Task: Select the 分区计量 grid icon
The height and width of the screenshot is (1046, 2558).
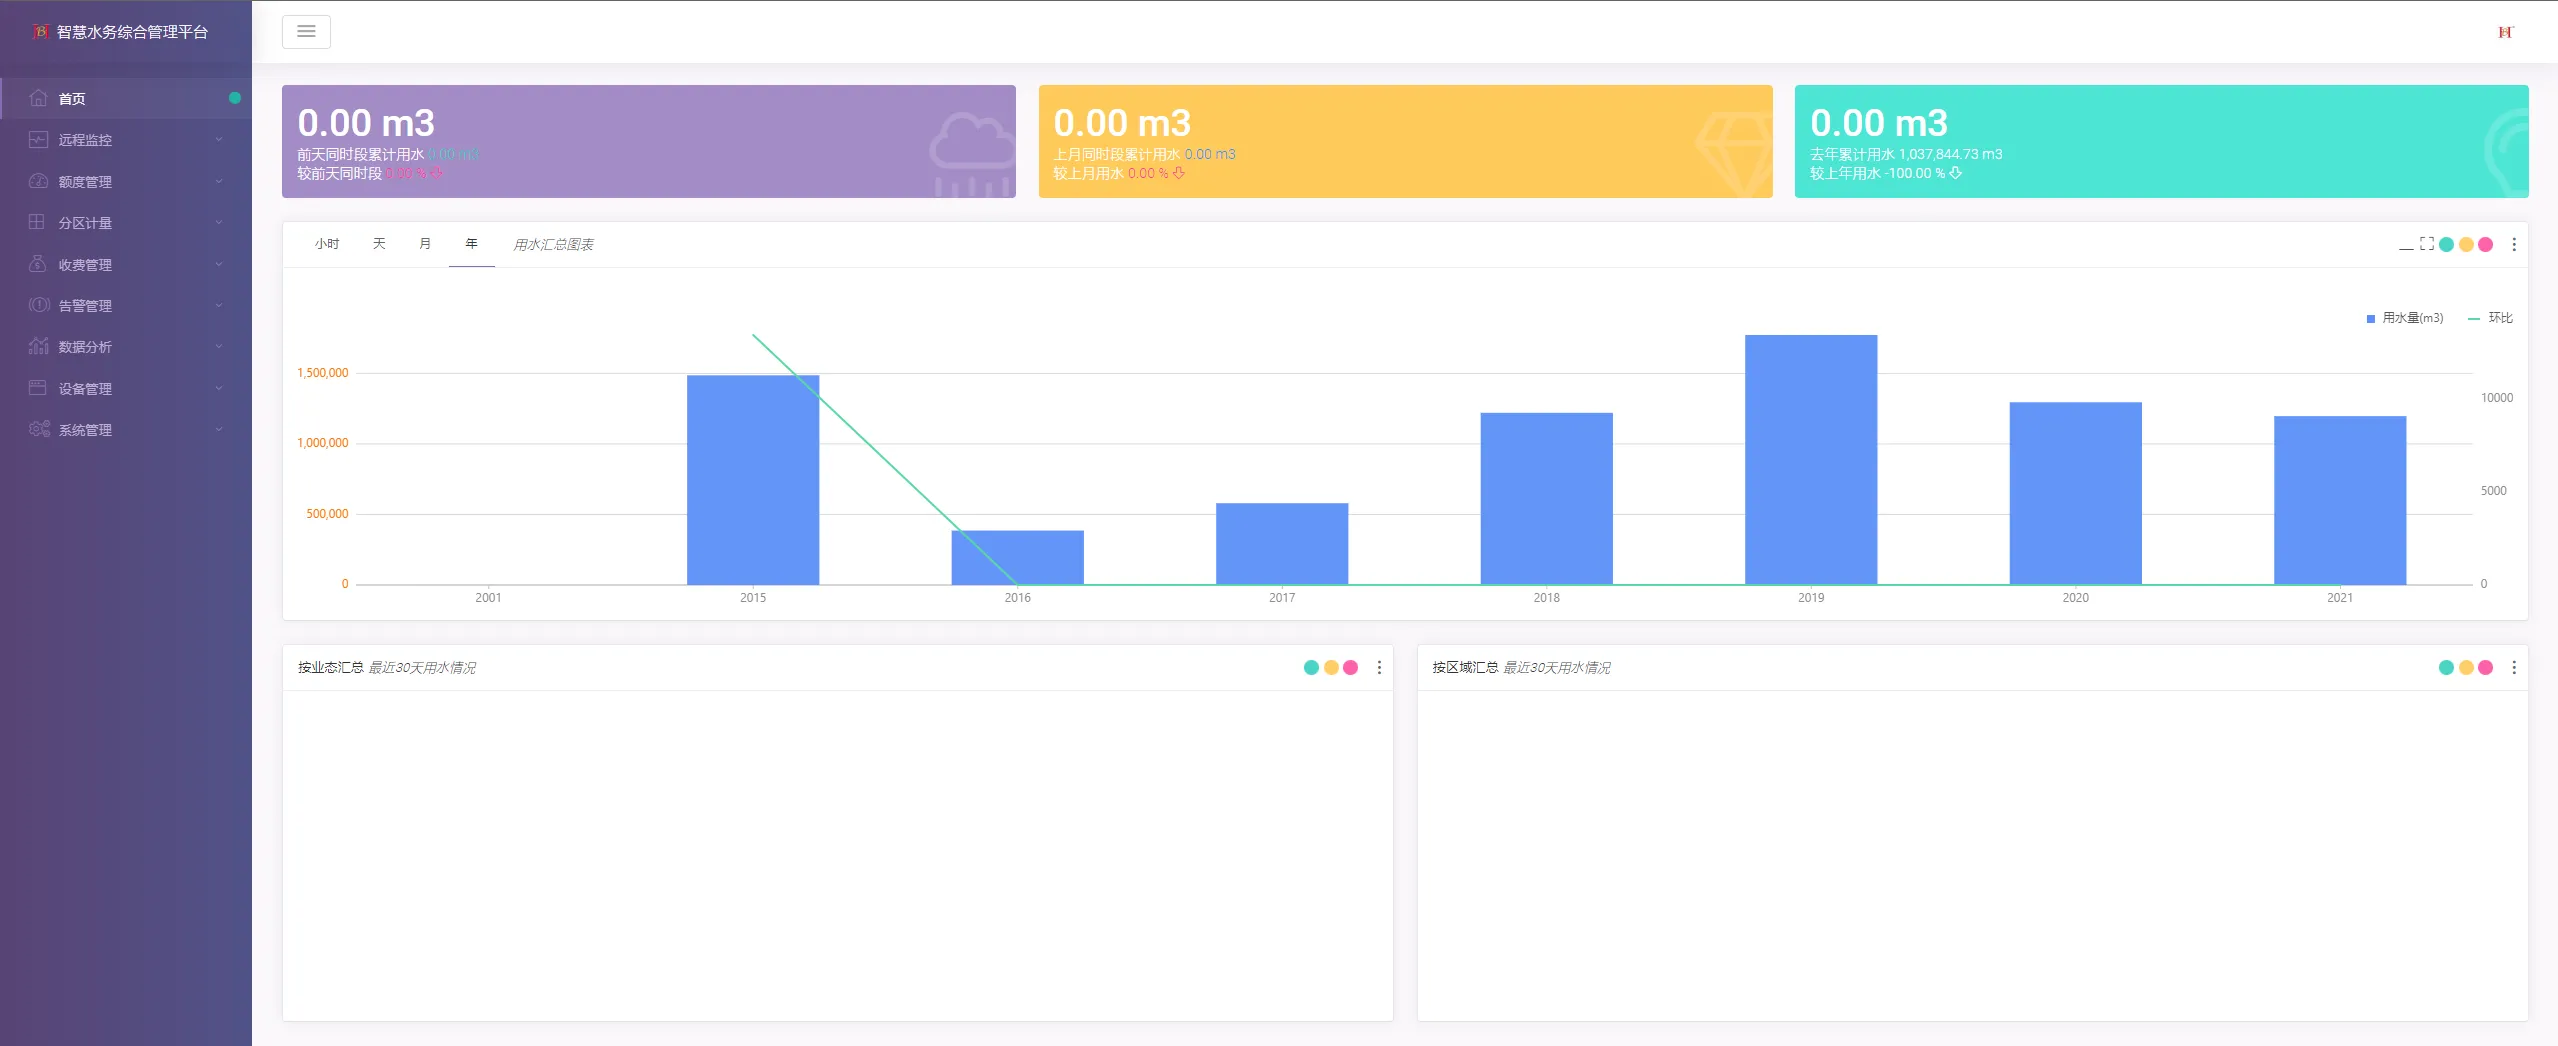Action: (x=37, y=222)
